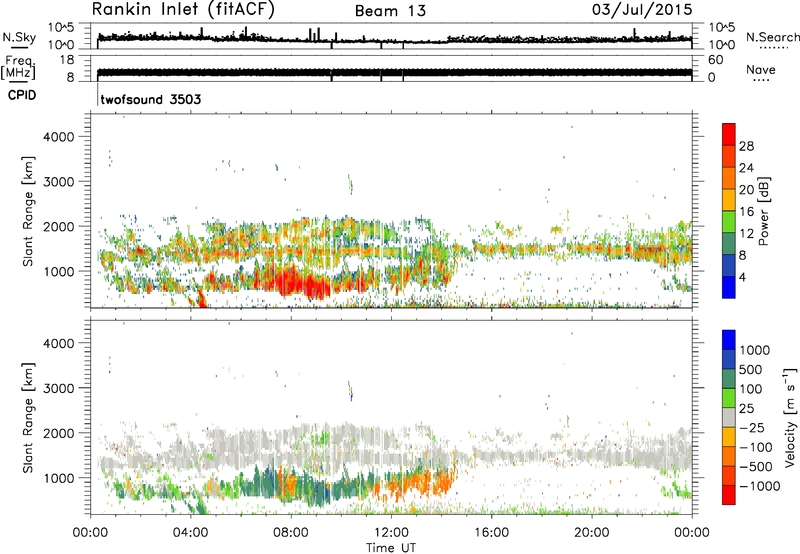Click the "4" tick on the Power colorbar
The width and height of the screenshot is (800, 554).
[x=742, y=277]
